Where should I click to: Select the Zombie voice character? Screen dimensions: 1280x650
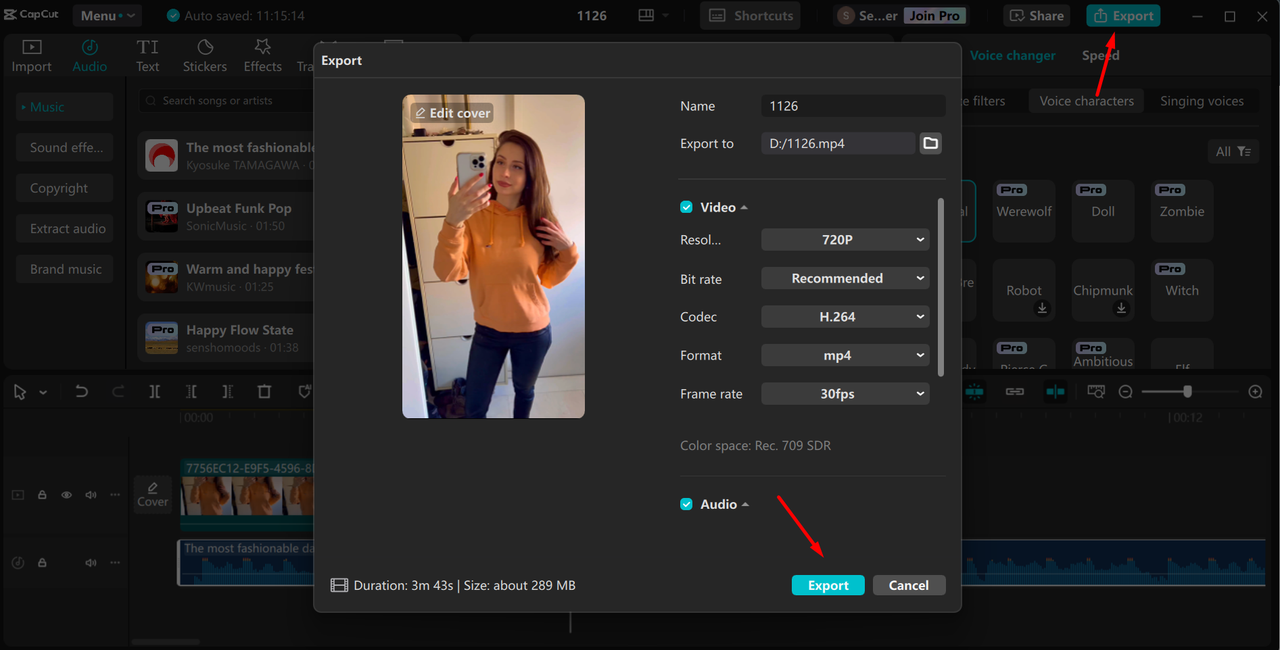pyautogui.click(x=1182, y=211)
